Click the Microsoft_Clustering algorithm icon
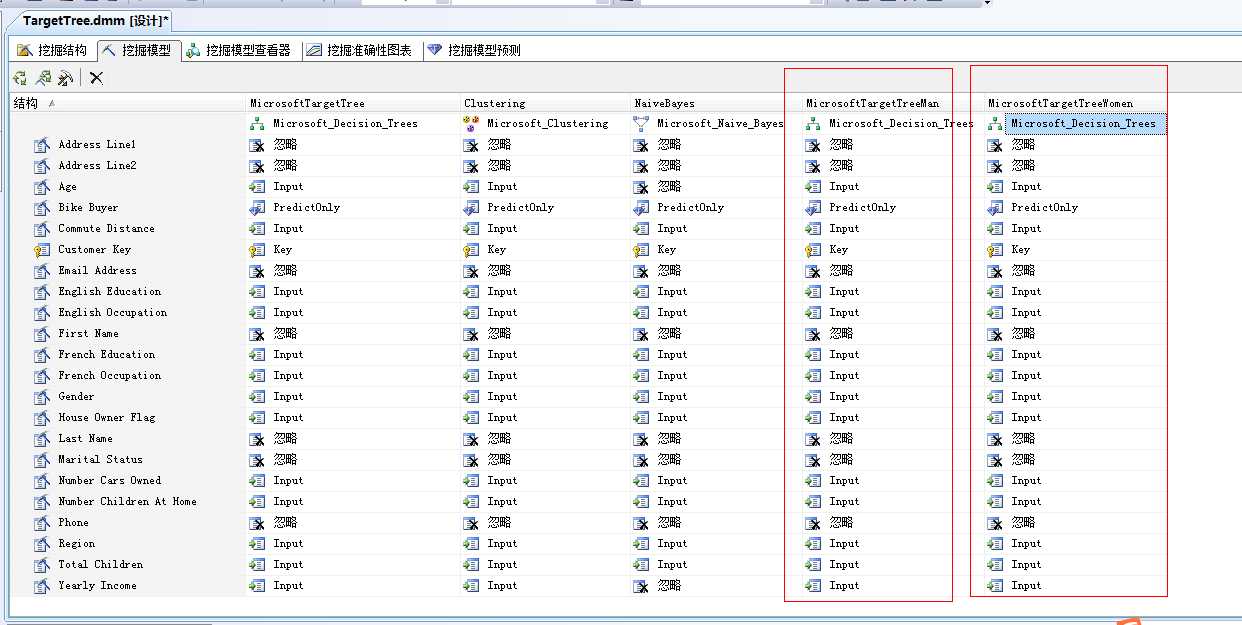The height and width of the screenshot is (625, 1242). tap(471, 124)
